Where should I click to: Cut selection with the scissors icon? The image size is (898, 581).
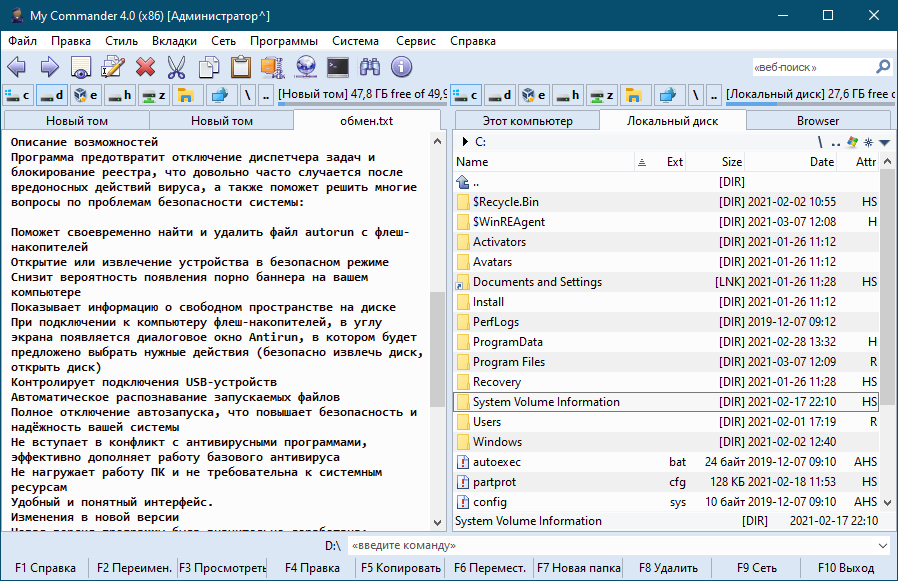point(176,67)
